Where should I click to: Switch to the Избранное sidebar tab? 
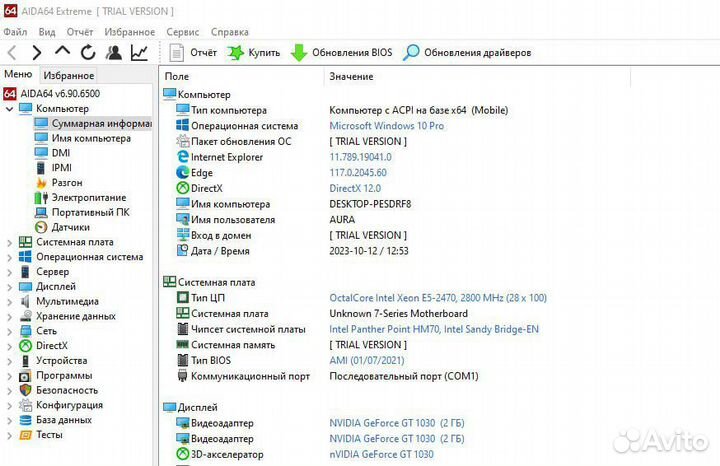[68, 75]
